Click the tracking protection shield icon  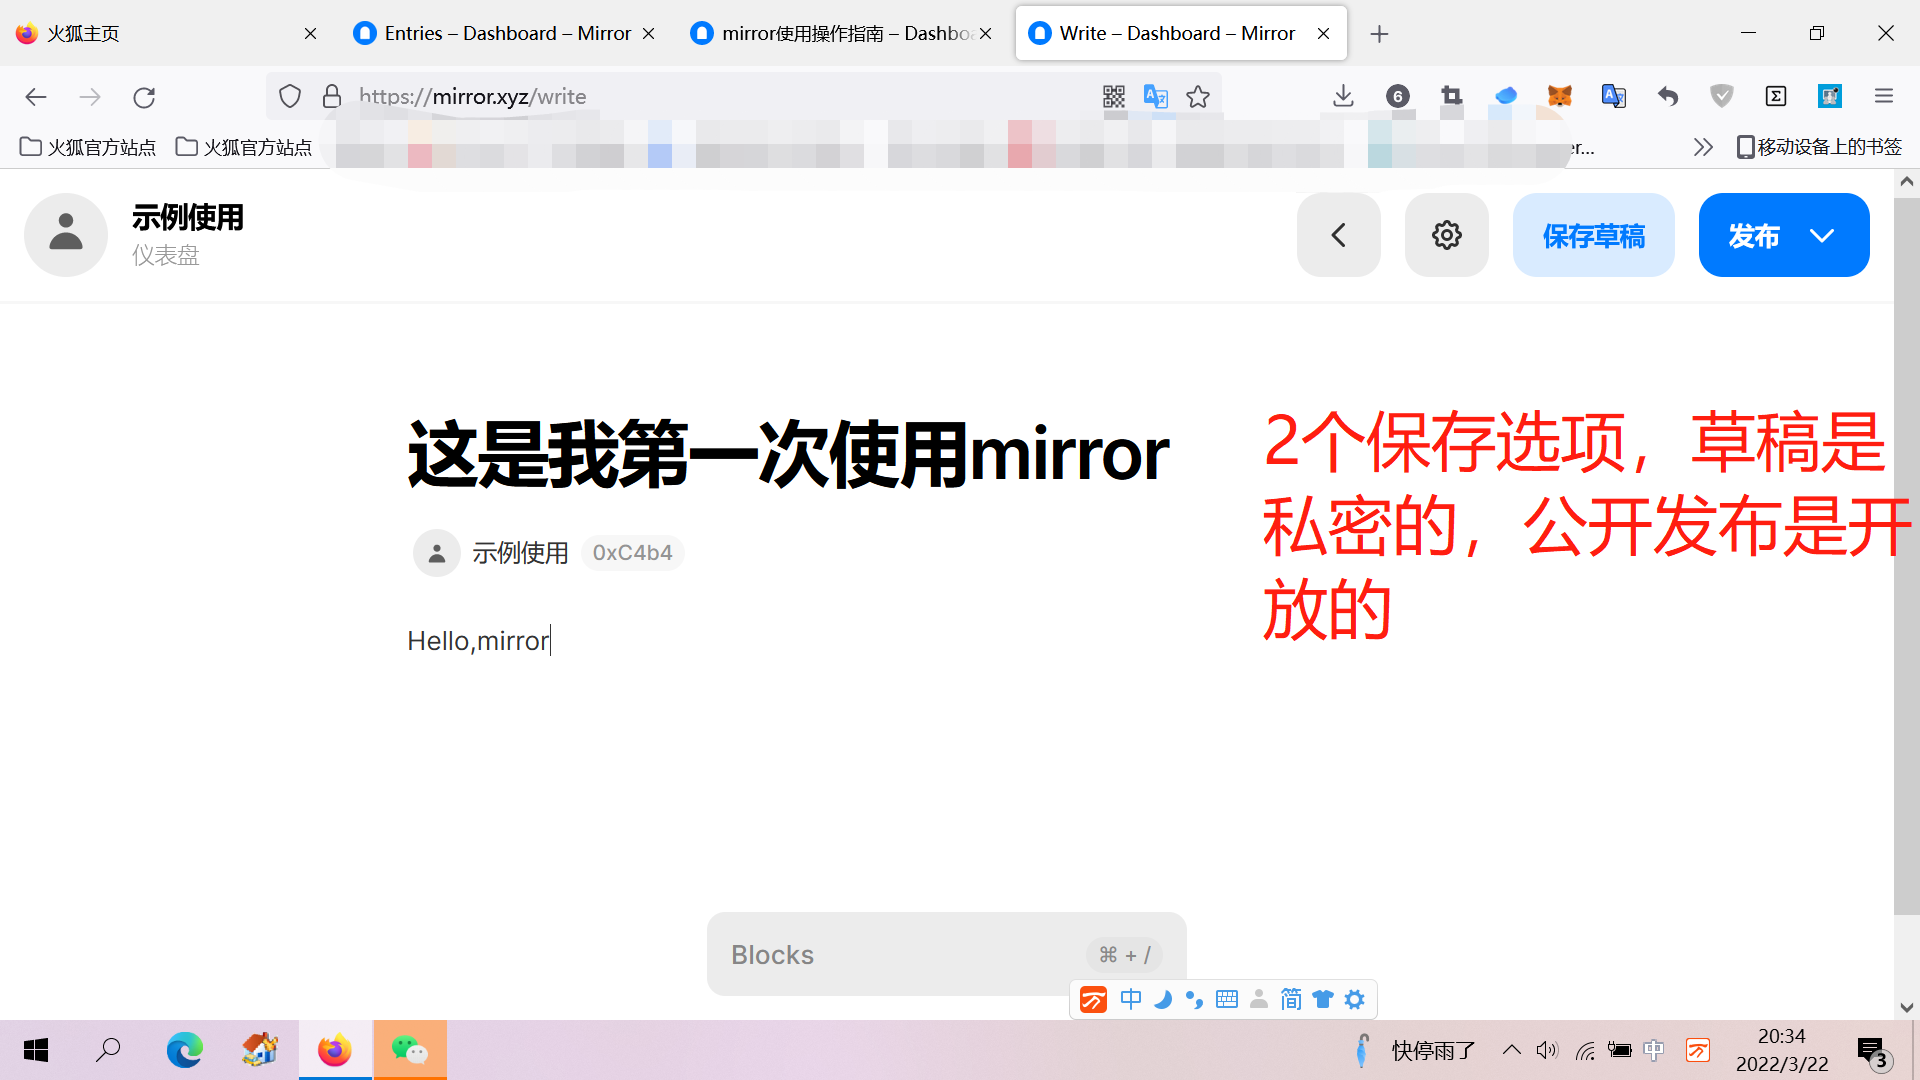tap(290, 96)
